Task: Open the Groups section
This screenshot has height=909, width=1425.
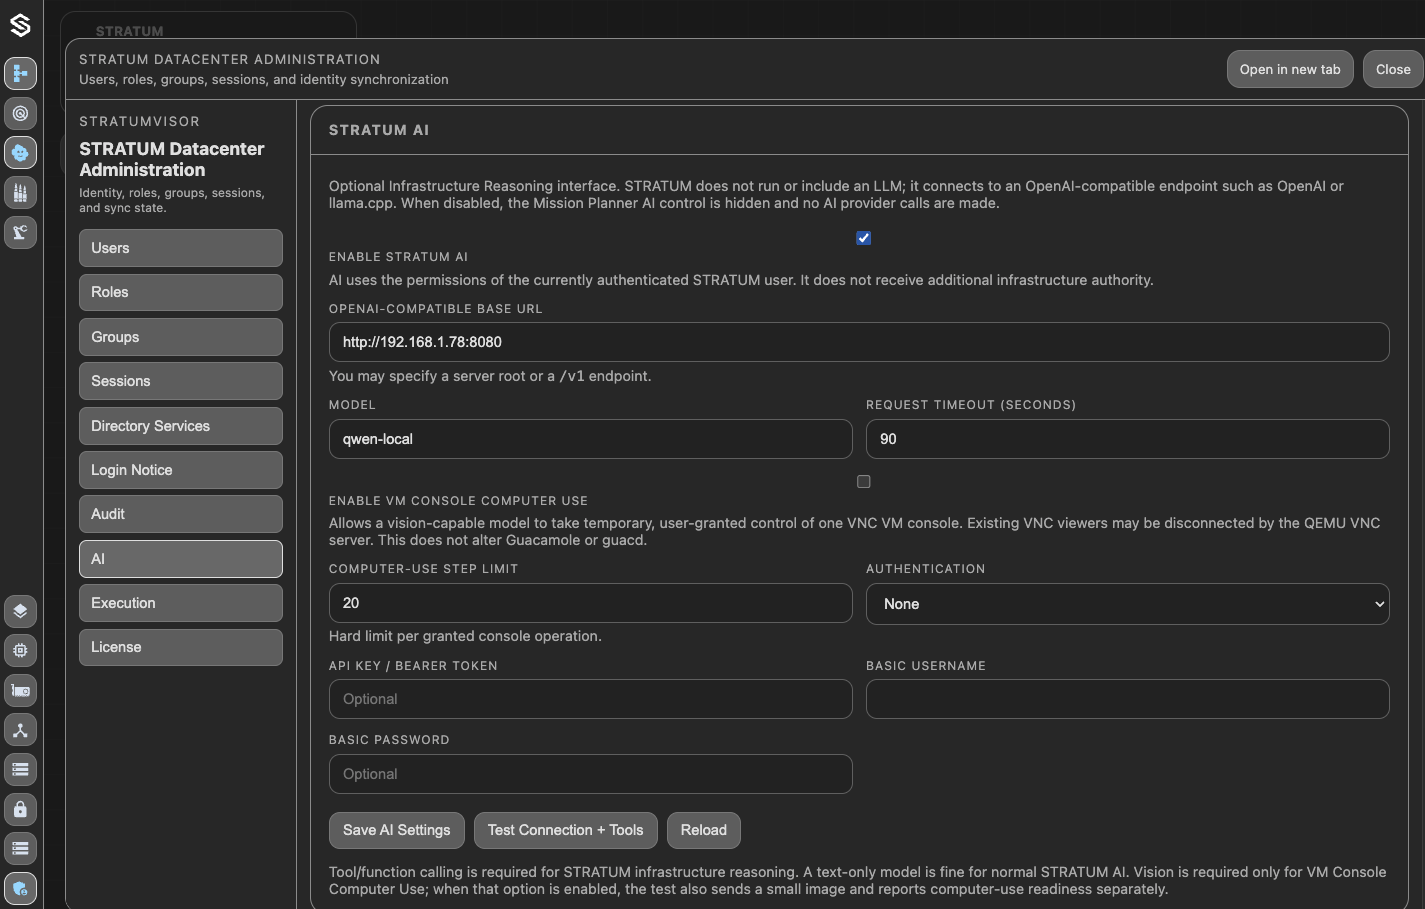Action: [x=181, y=337]
